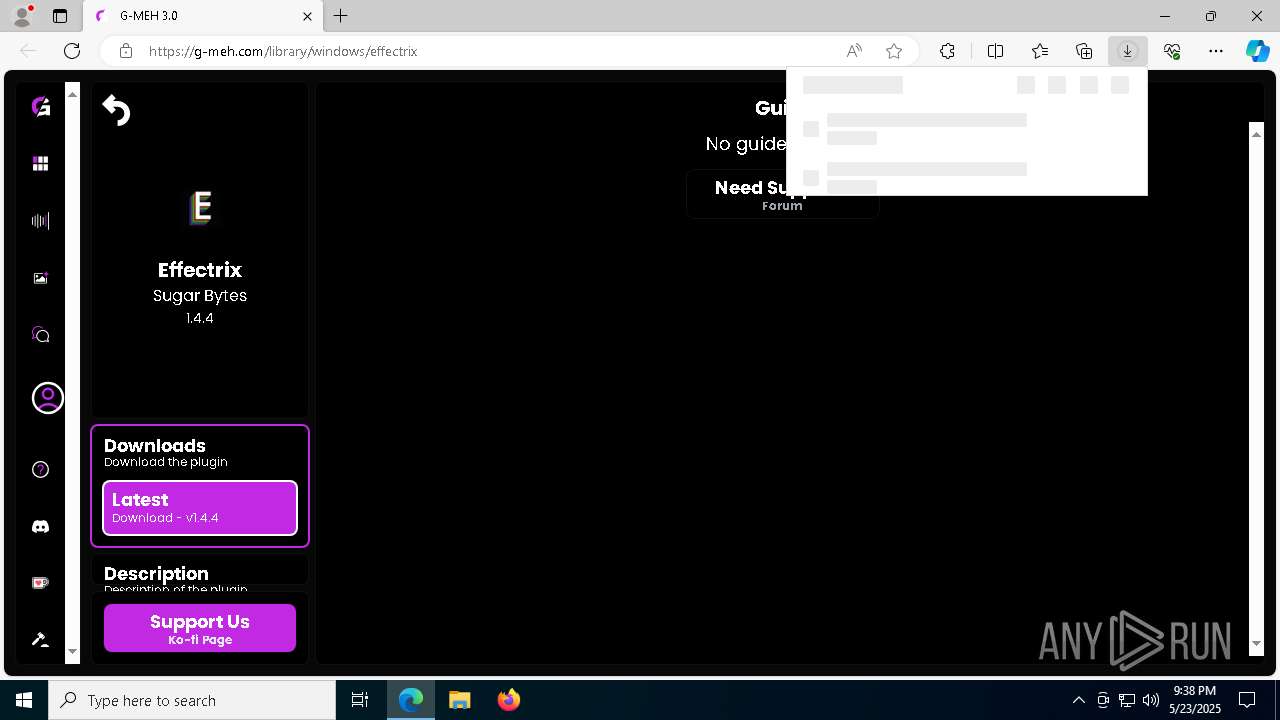This screenshot has width=1280, height=720.
Task: Launch Firefox from taskbar
Action: click(x=509, y=700)
